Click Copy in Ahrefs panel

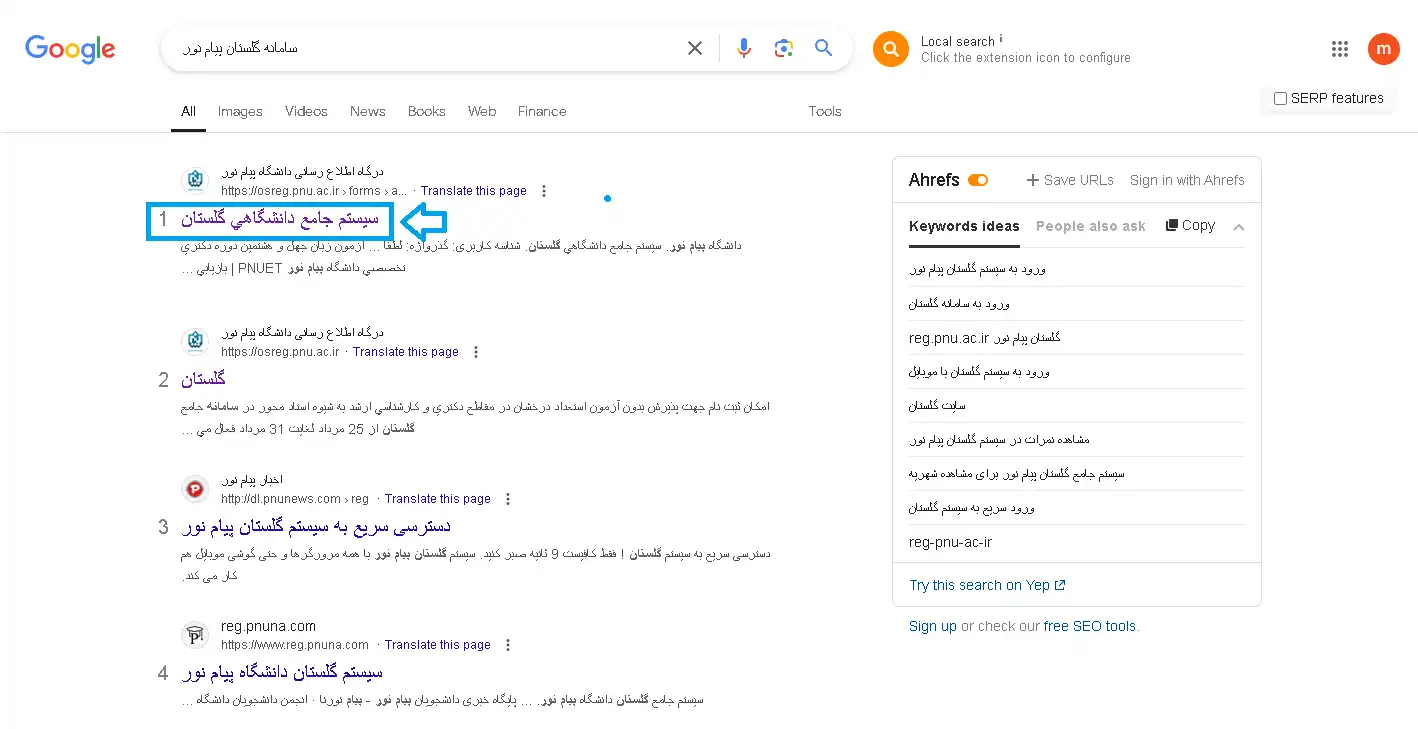(1190, 226)
